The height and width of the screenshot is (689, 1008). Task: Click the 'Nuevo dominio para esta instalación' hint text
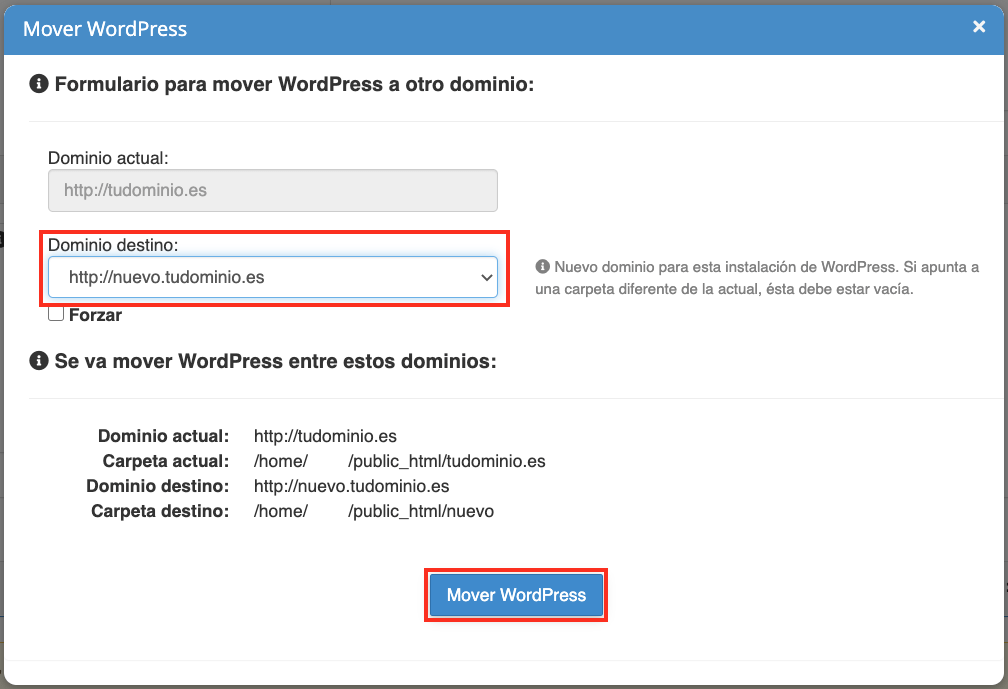click(757, 278)
